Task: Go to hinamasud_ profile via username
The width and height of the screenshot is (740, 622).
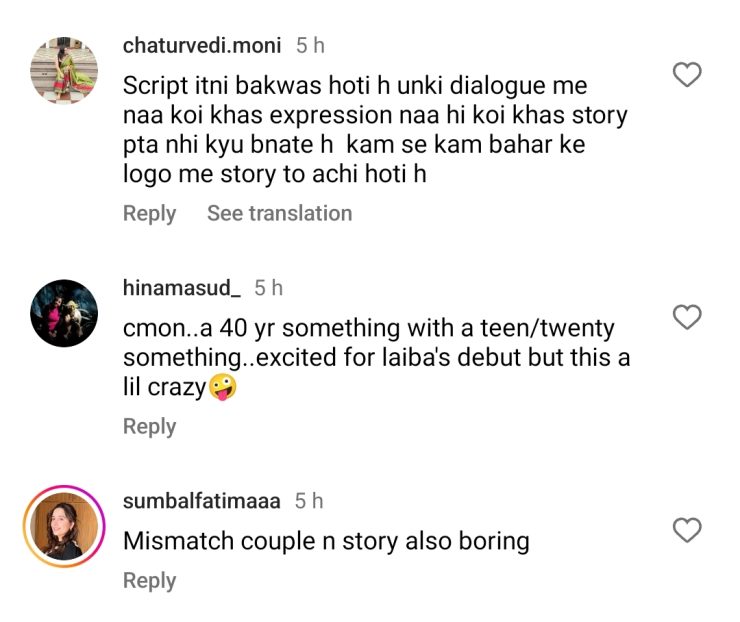Action: pos(182,288)
